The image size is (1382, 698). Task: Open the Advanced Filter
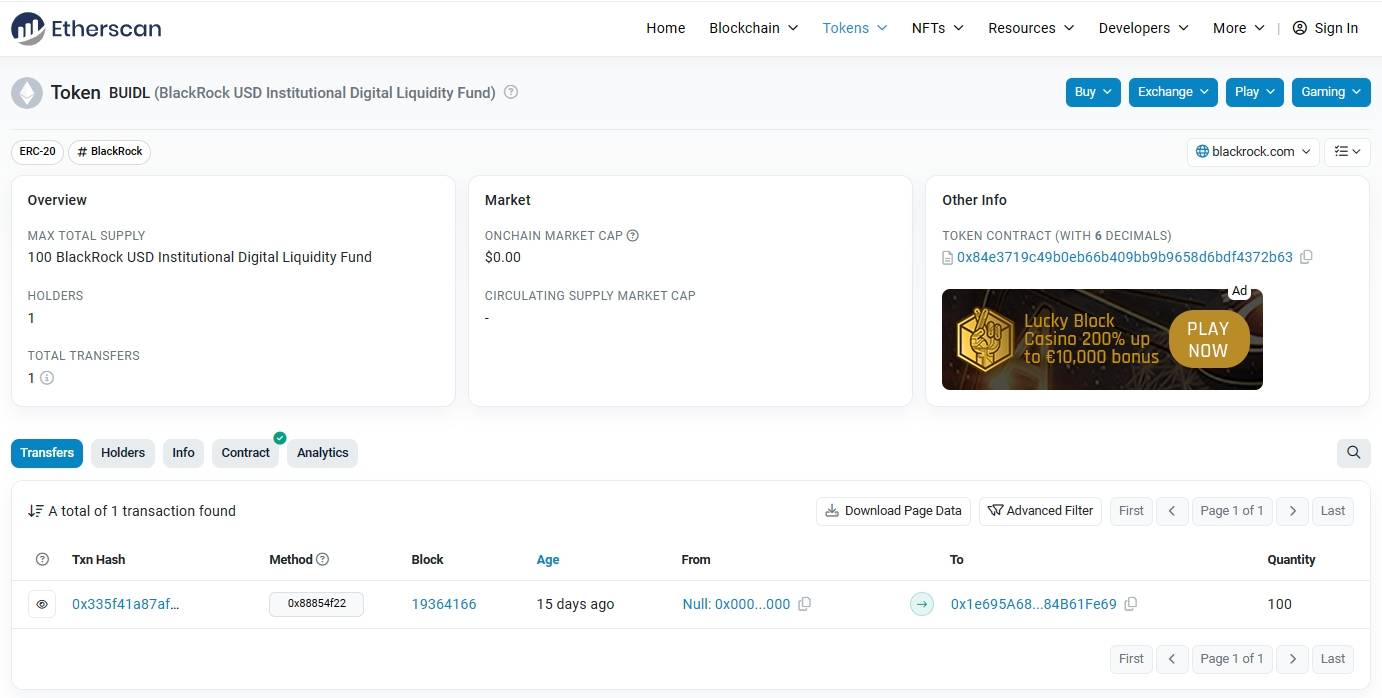pos(1040,511)
